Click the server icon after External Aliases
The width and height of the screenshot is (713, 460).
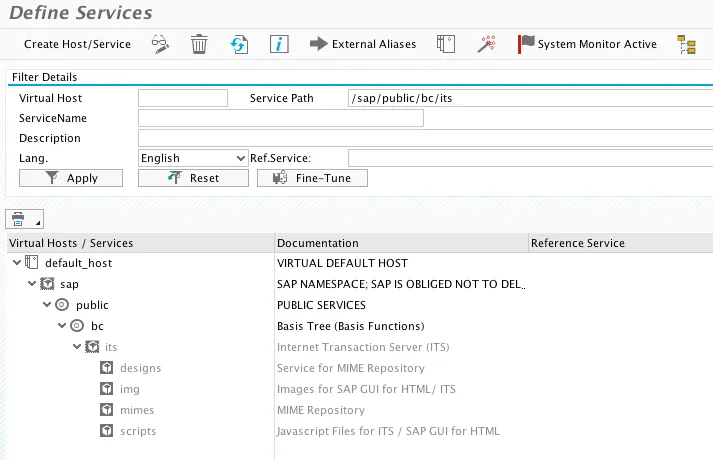[x=446, y=44]
